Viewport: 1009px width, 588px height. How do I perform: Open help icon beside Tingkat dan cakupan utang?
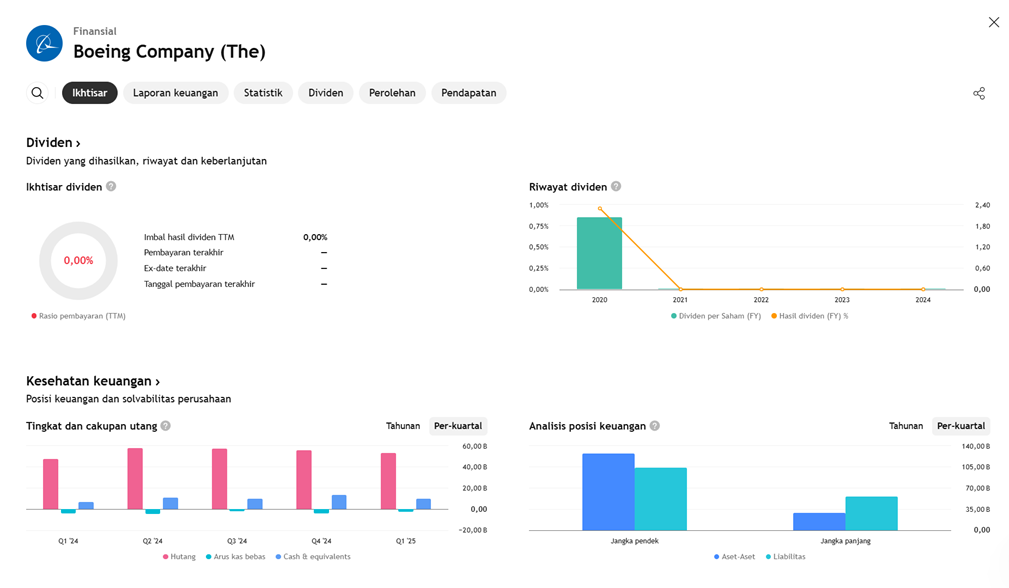165,426
